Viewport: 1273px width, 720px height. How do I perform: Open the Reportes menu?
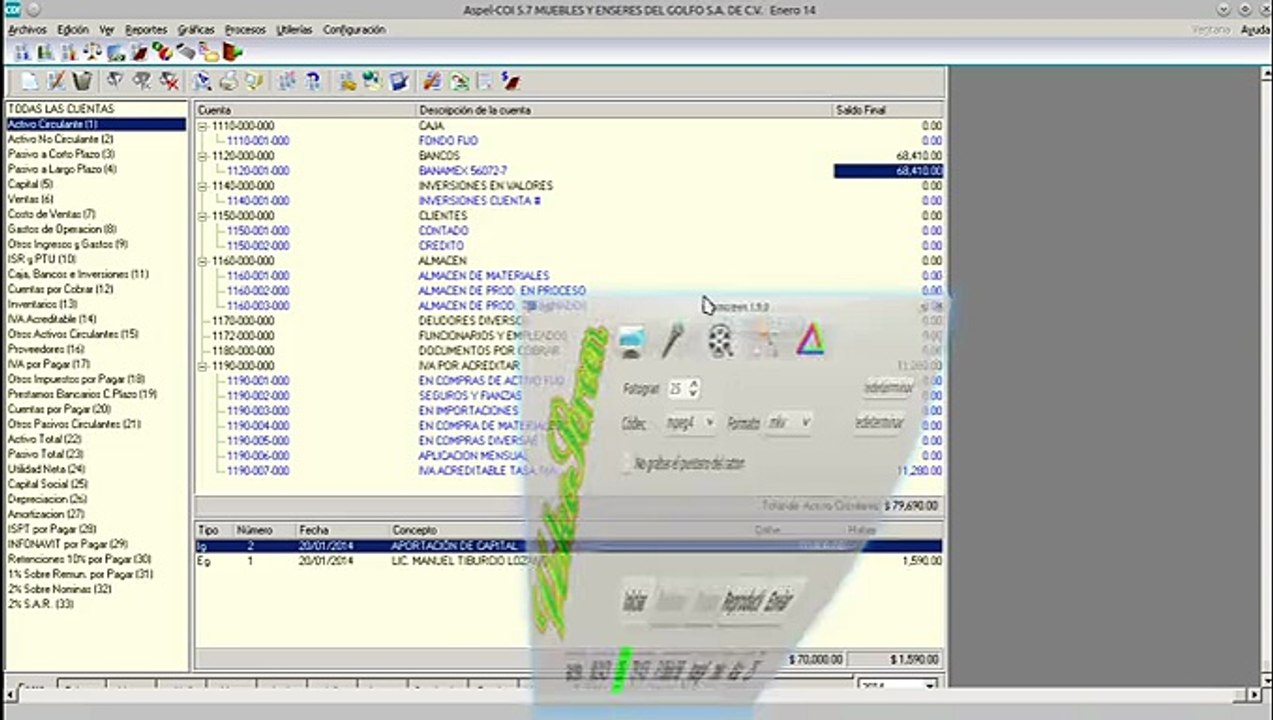point(146,30)
